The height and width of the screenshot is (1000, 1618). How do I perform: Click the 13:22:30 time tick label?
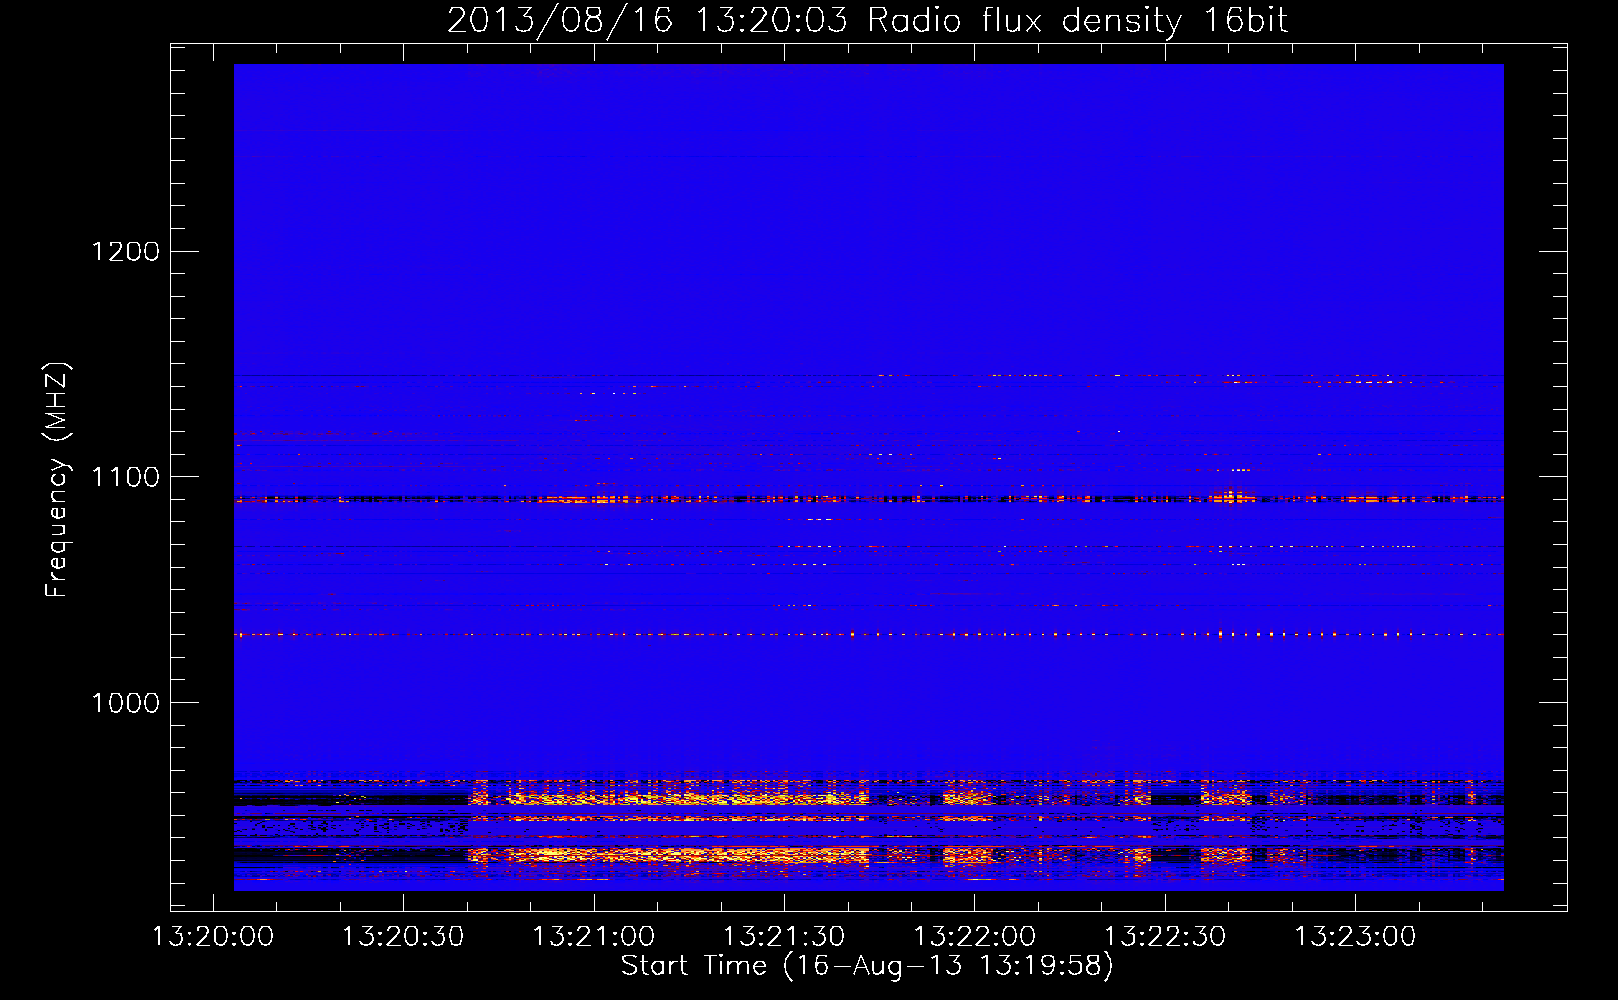[1165, 937]
